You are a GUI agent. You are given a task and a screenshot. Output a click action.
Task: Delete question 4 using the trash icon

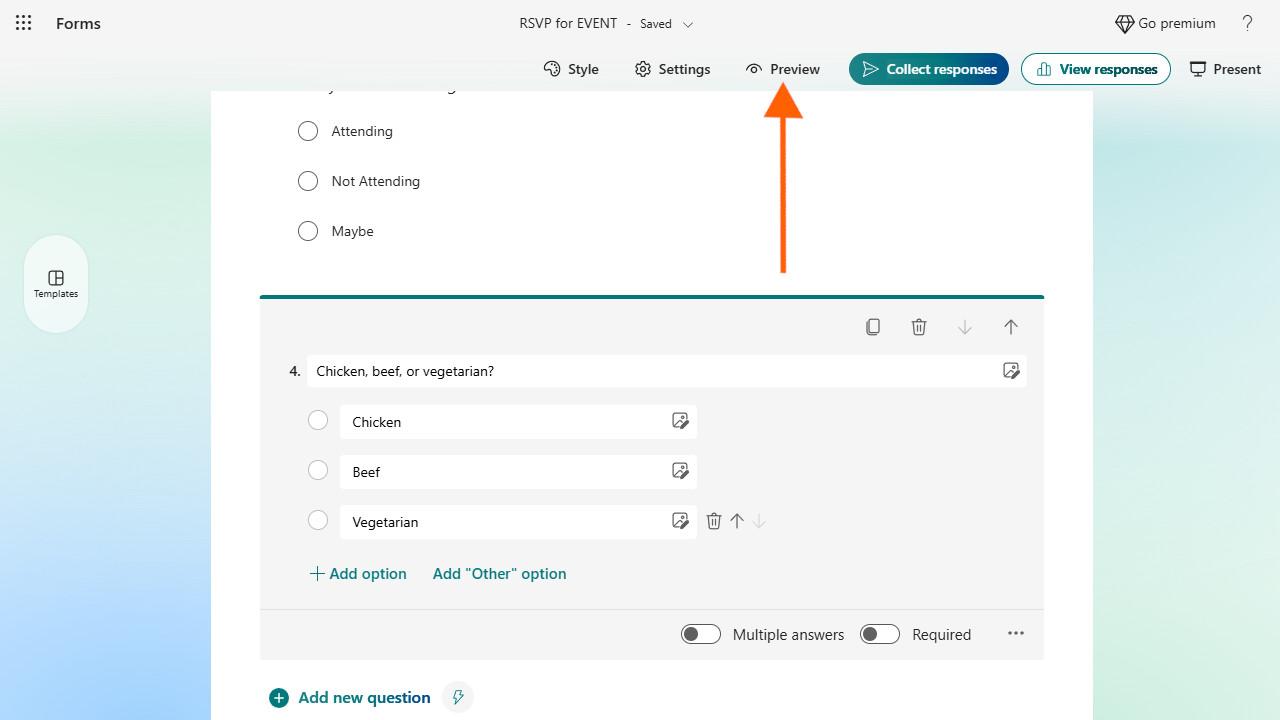click(919, 327)
